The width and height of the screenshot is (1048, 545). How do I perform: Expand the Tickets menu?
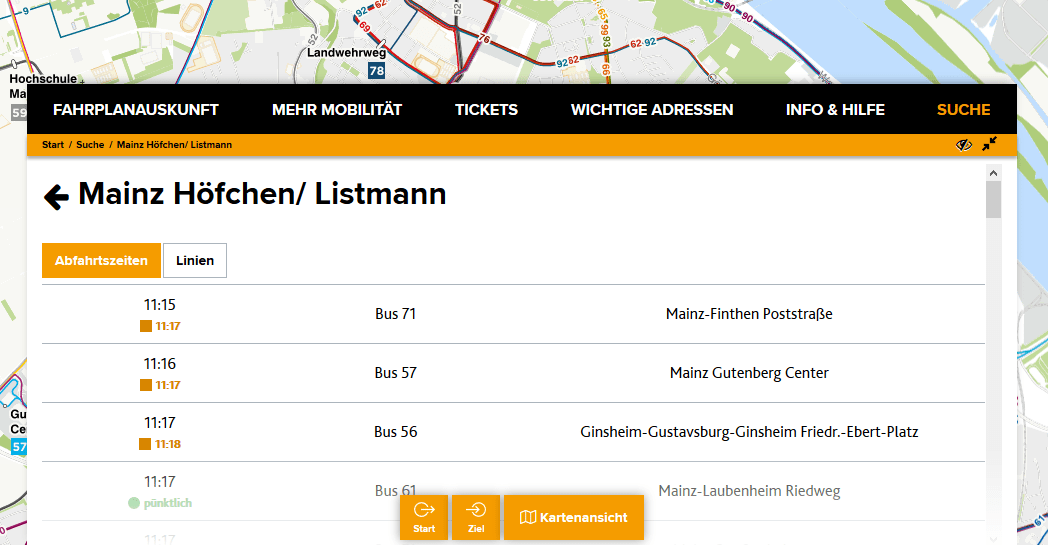click(486, 110)
